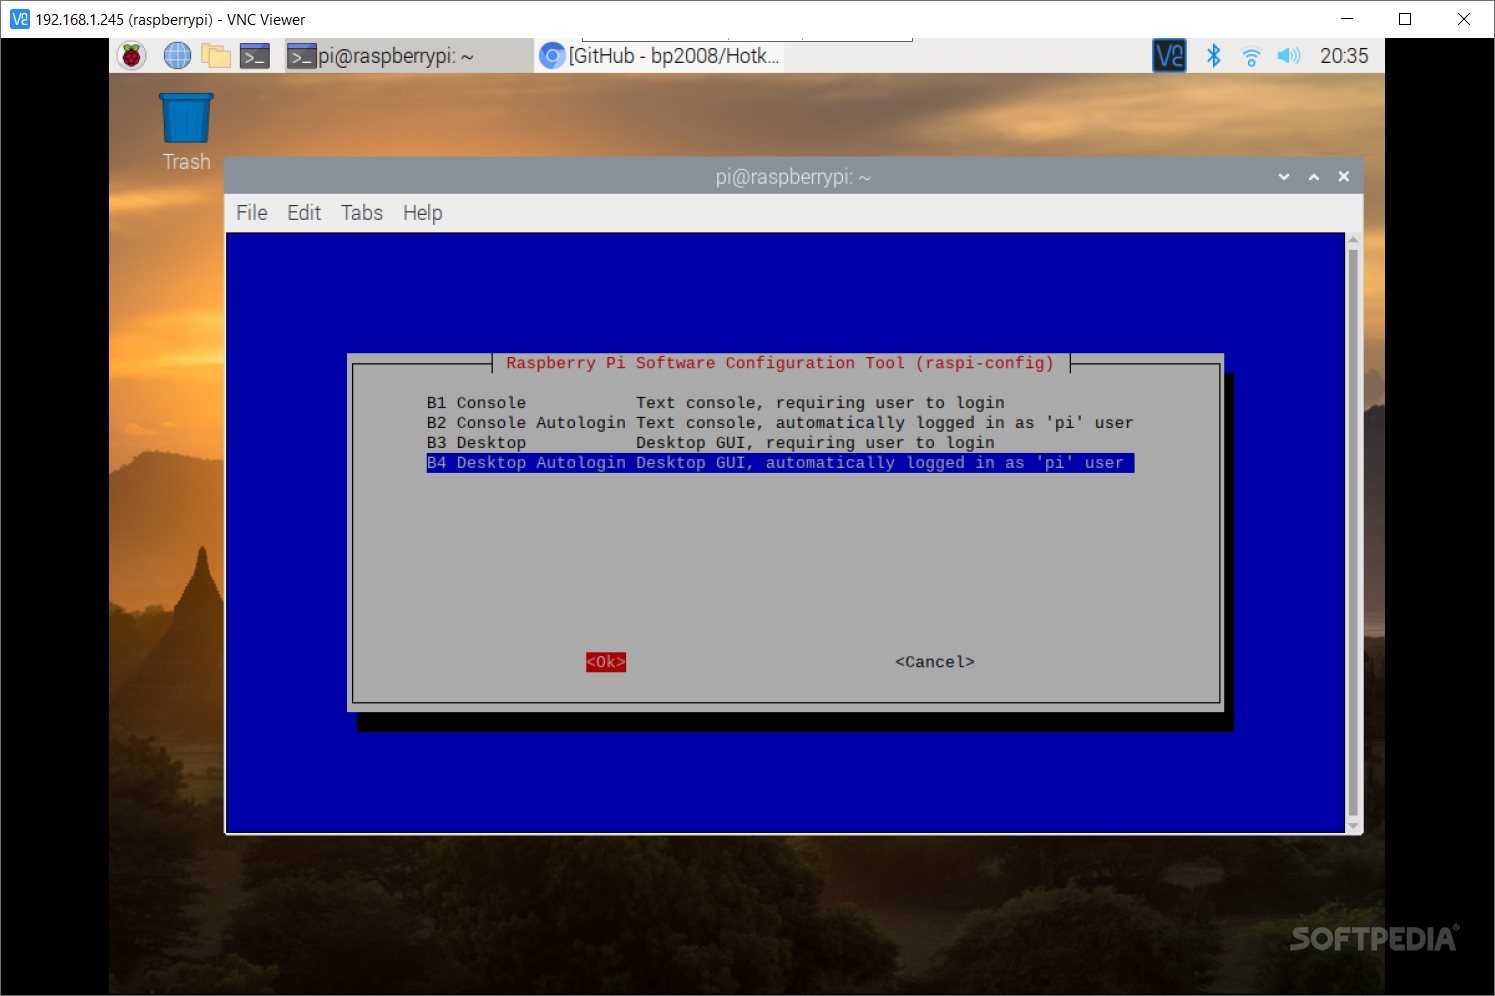1495x996 pixels.
Task: Open the file manager folder icon
Action: pos(216,56)
